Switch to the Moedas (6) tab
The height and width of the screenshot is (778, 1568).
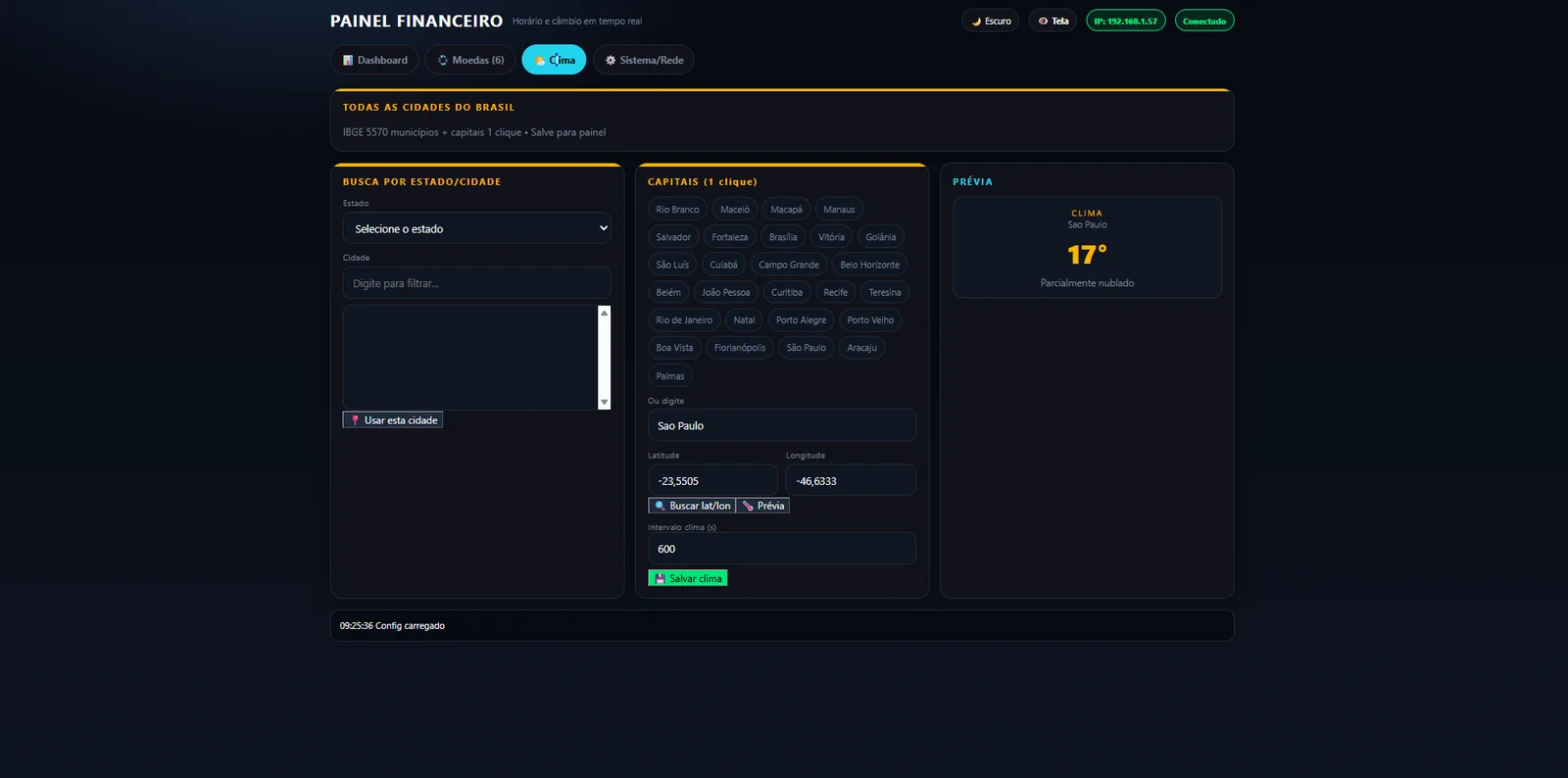coord(470,60)
